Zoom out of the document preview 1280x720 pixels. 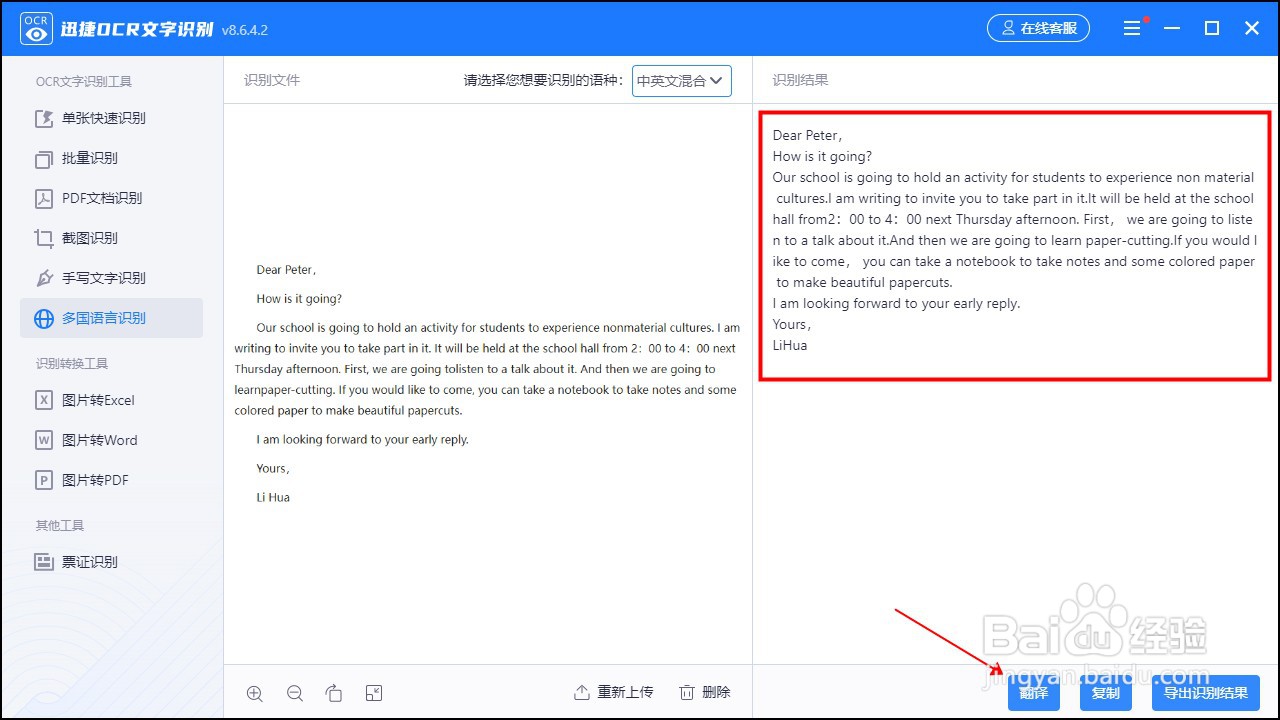tap(294, 692)
